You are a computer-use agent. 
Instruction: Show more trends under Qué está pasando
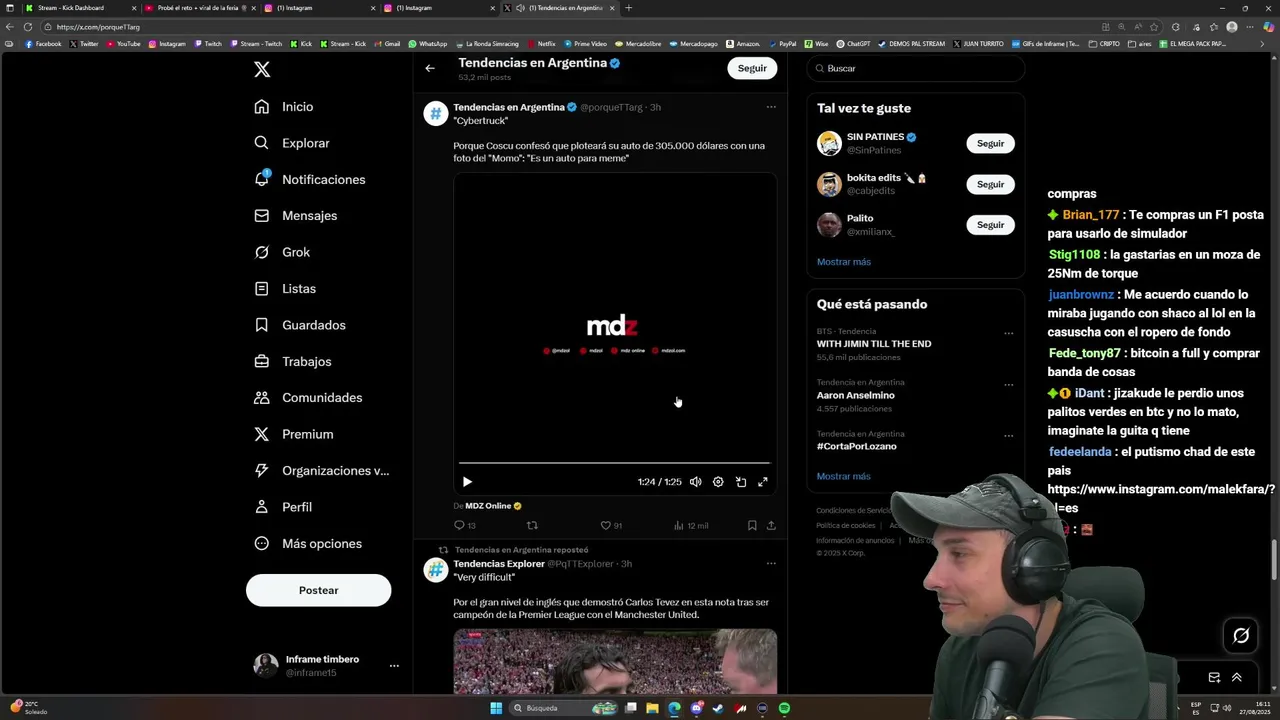[x=844, y=476]
